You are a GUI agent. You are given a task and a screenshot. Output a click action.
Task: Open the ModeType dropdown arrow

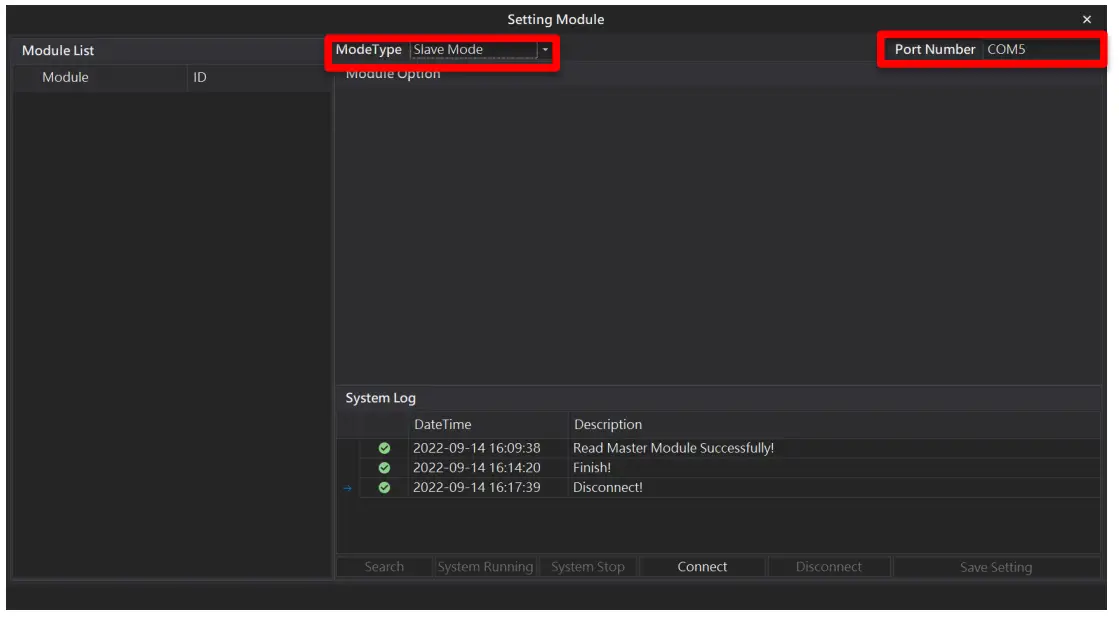tap(545, 50)
